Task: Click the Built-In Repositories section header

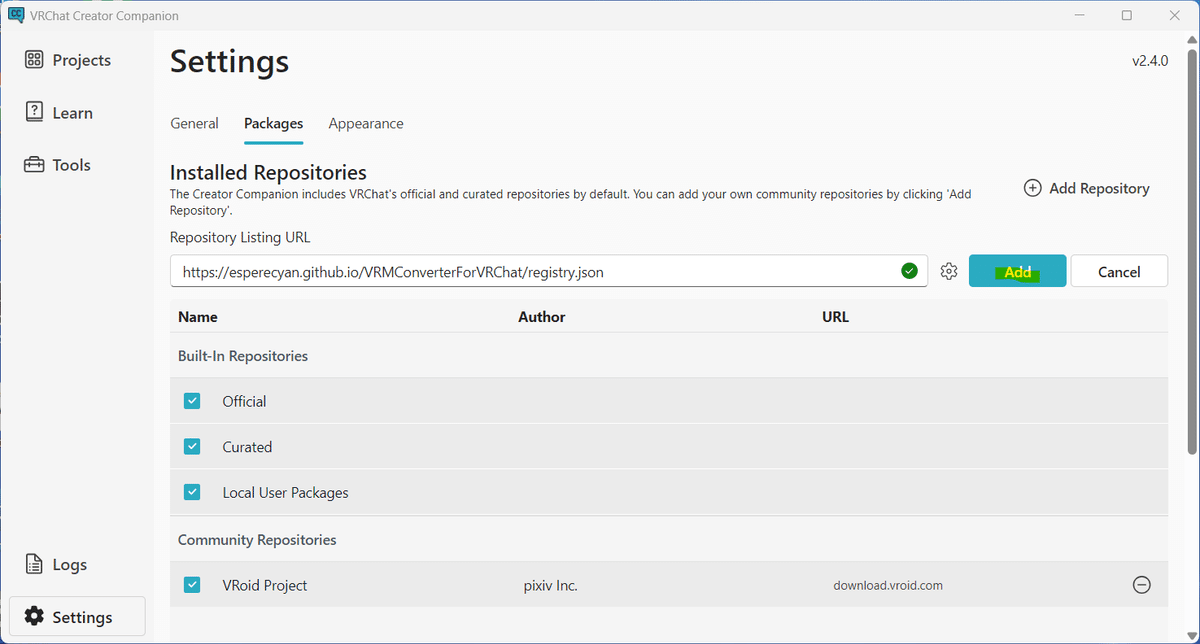Action: tap(243, 356)
